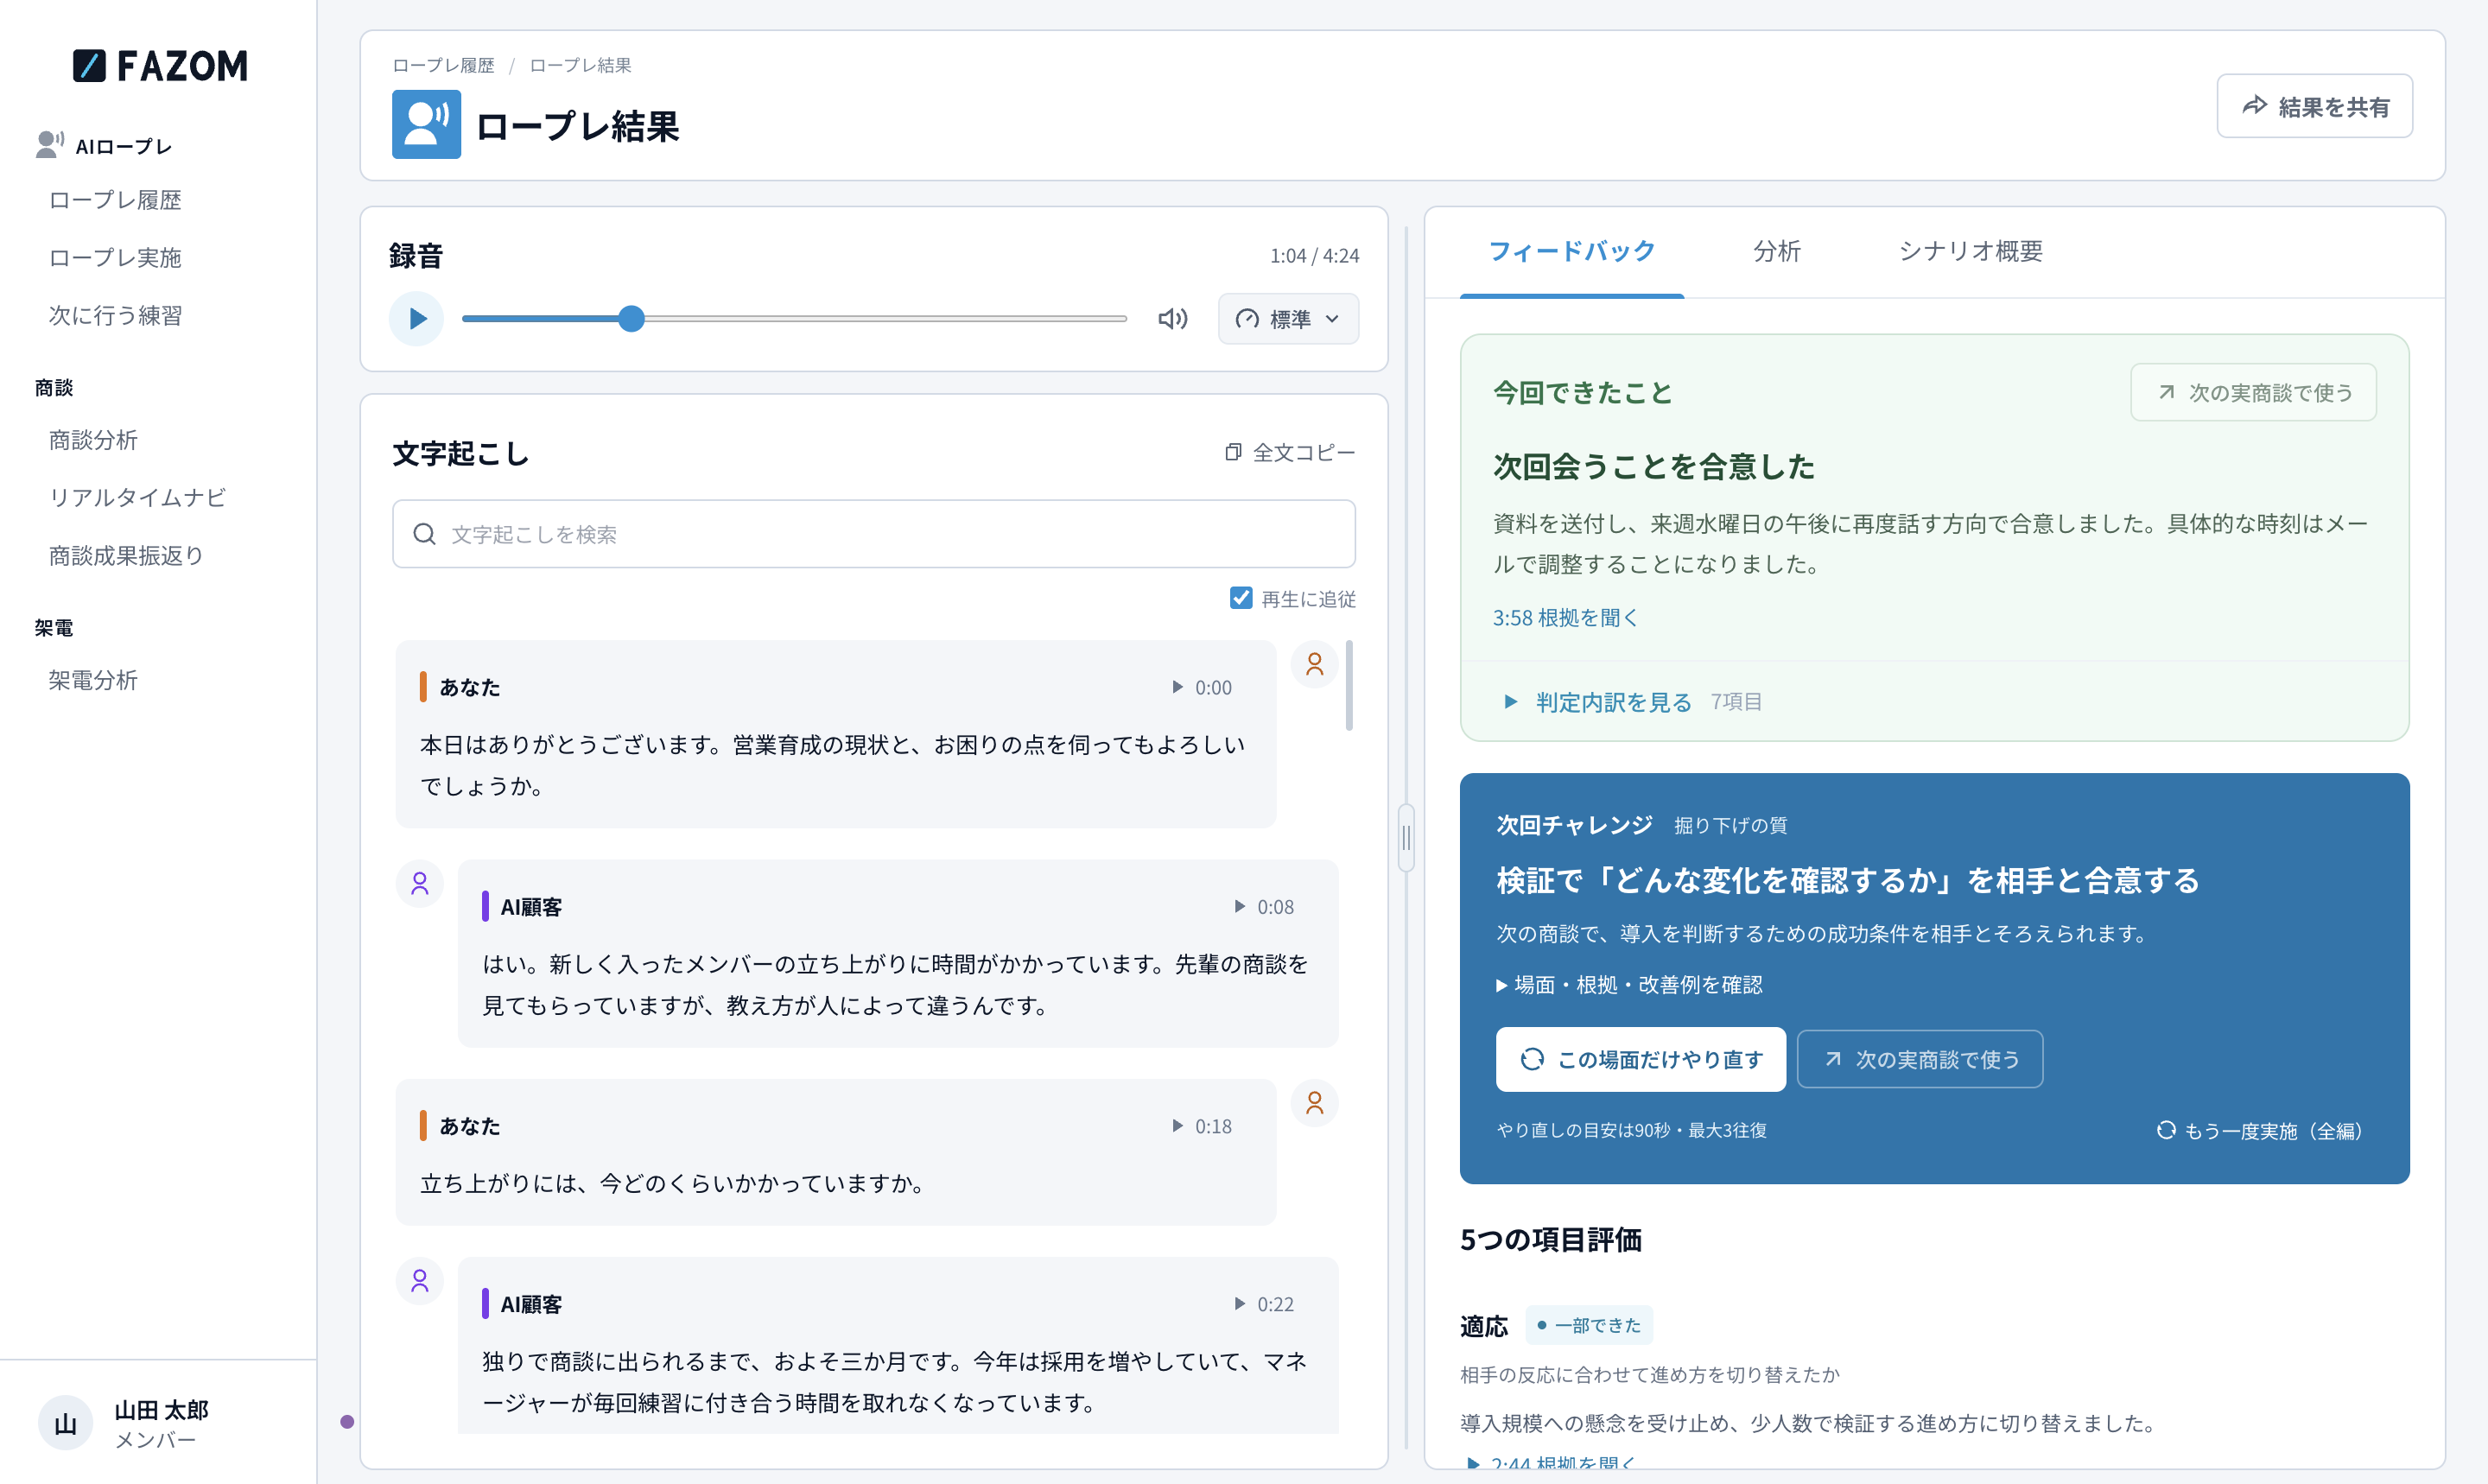Switch to the フィードバック tab

pyautogui.click(x=1572, y=251)
